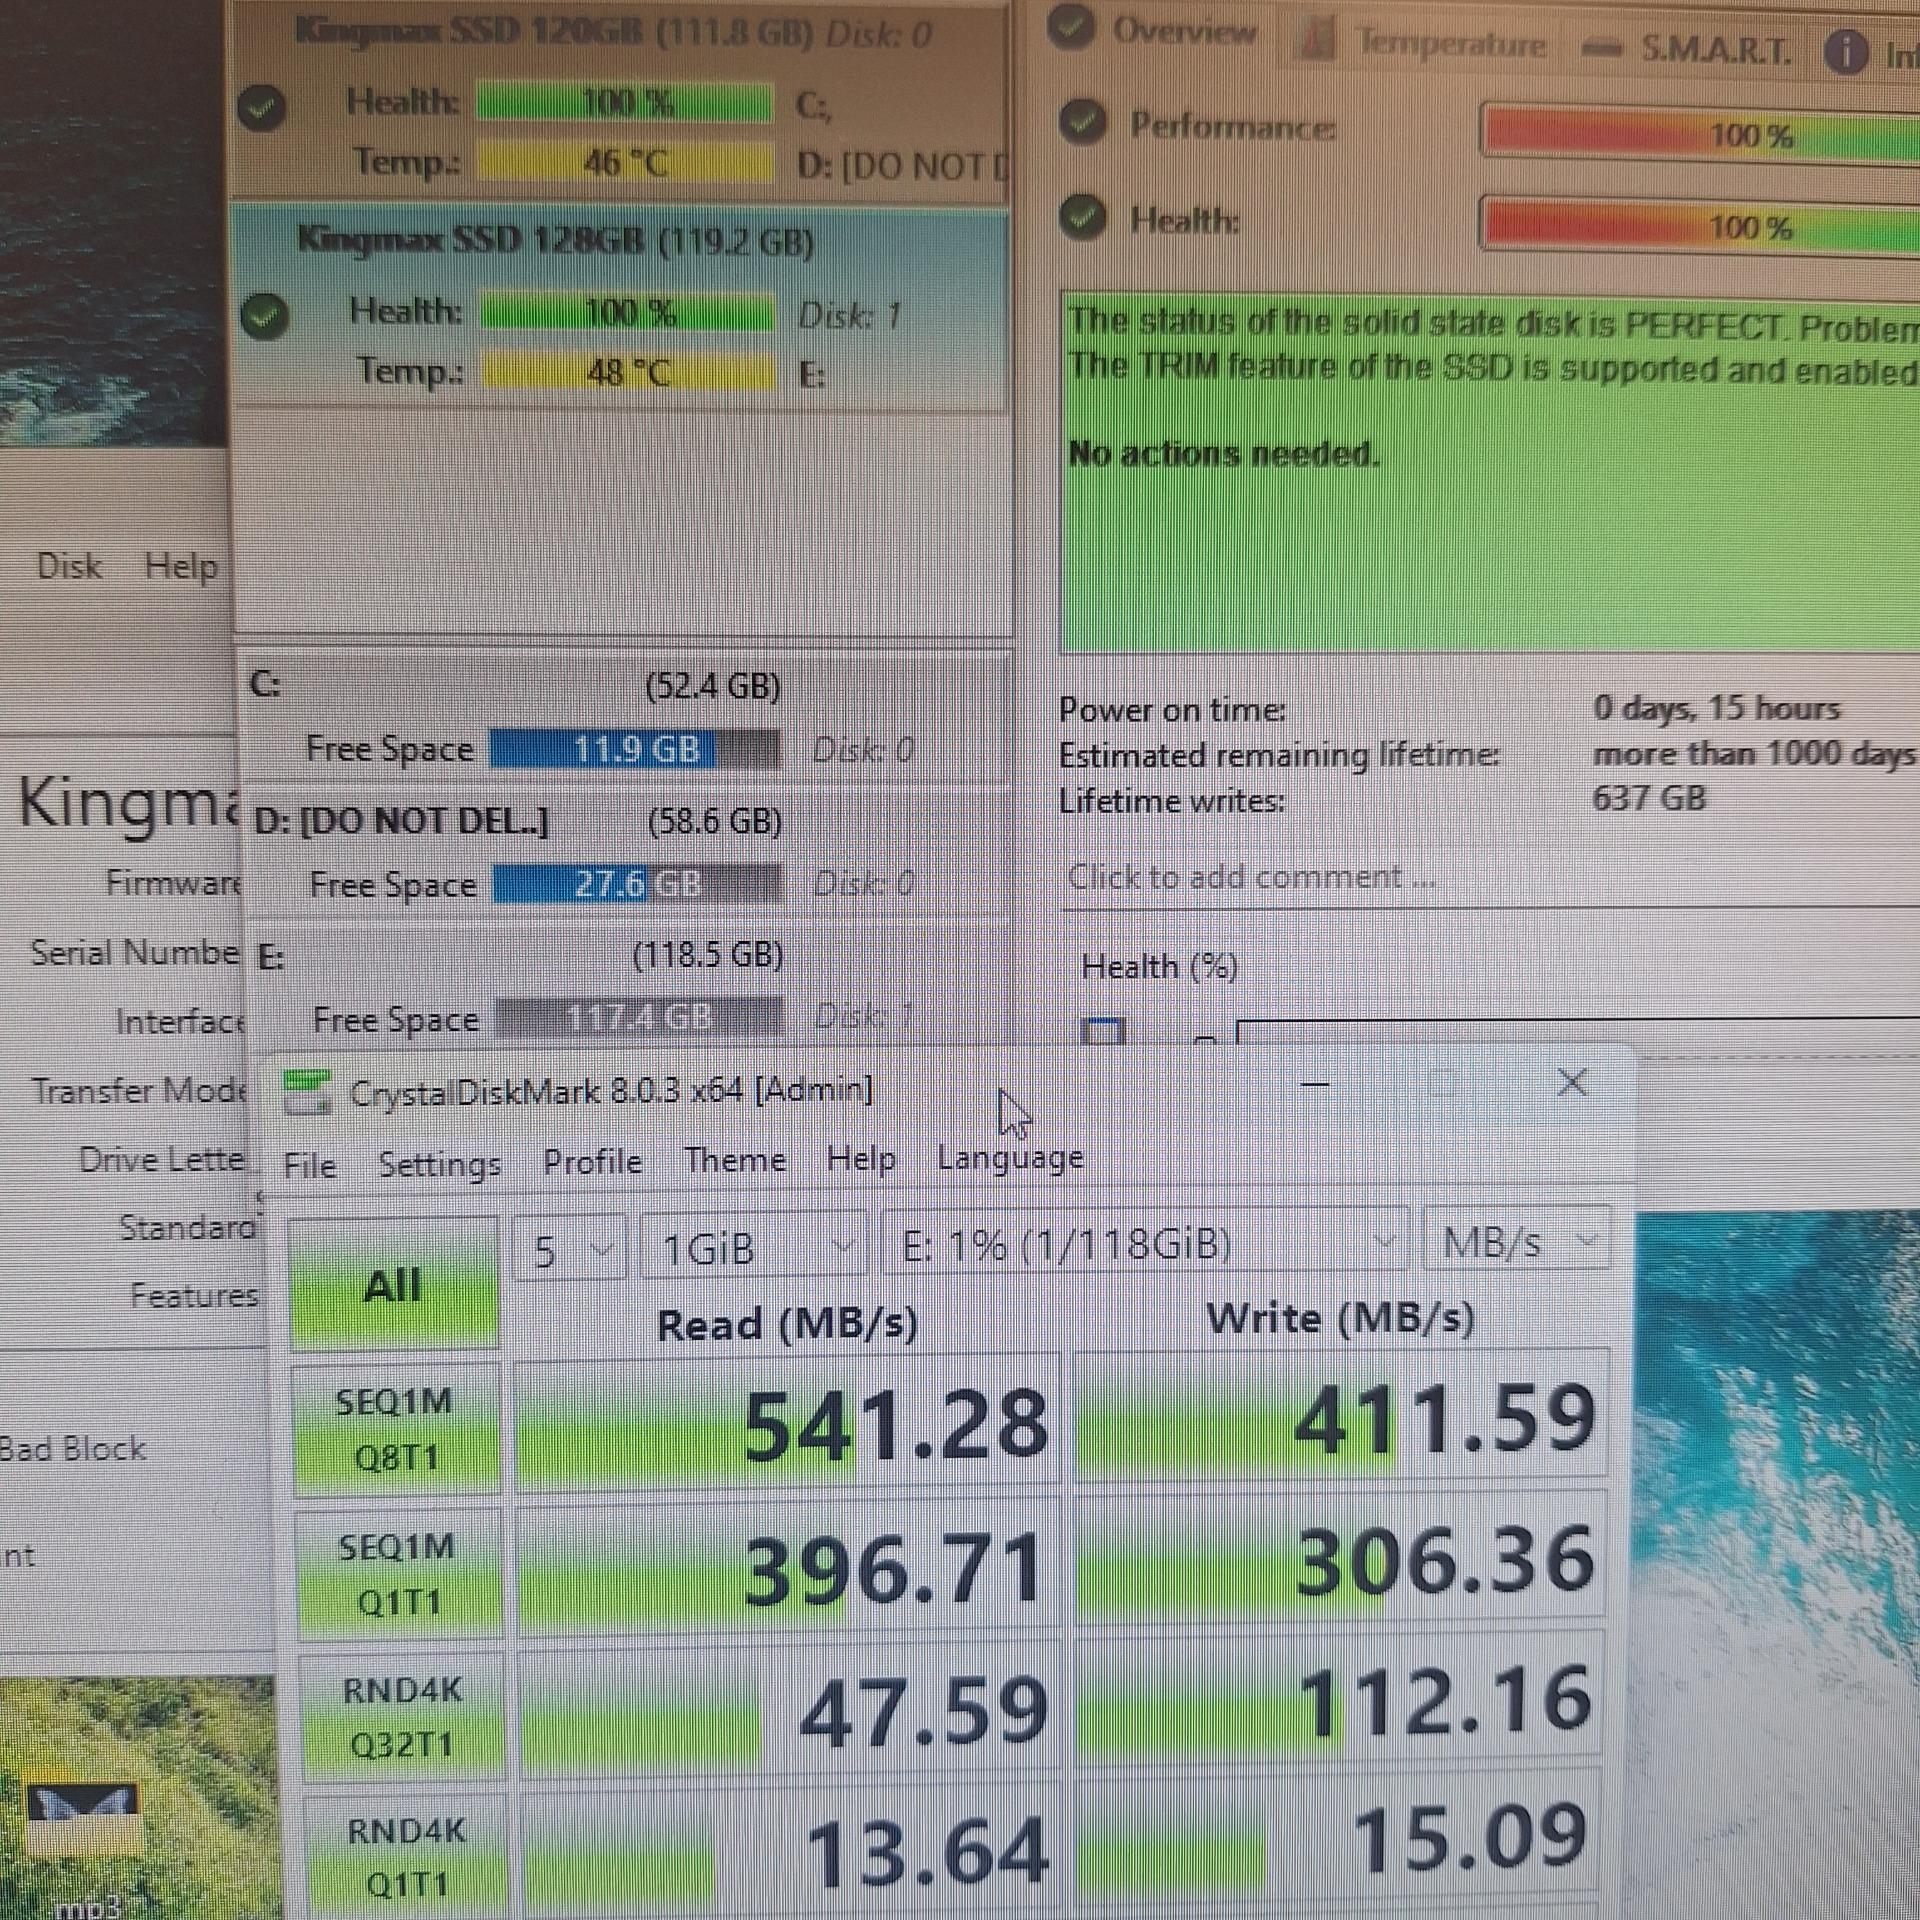
Task: Run the SEQ1M Q8T1 test
Action: [x=397, y=1428]
